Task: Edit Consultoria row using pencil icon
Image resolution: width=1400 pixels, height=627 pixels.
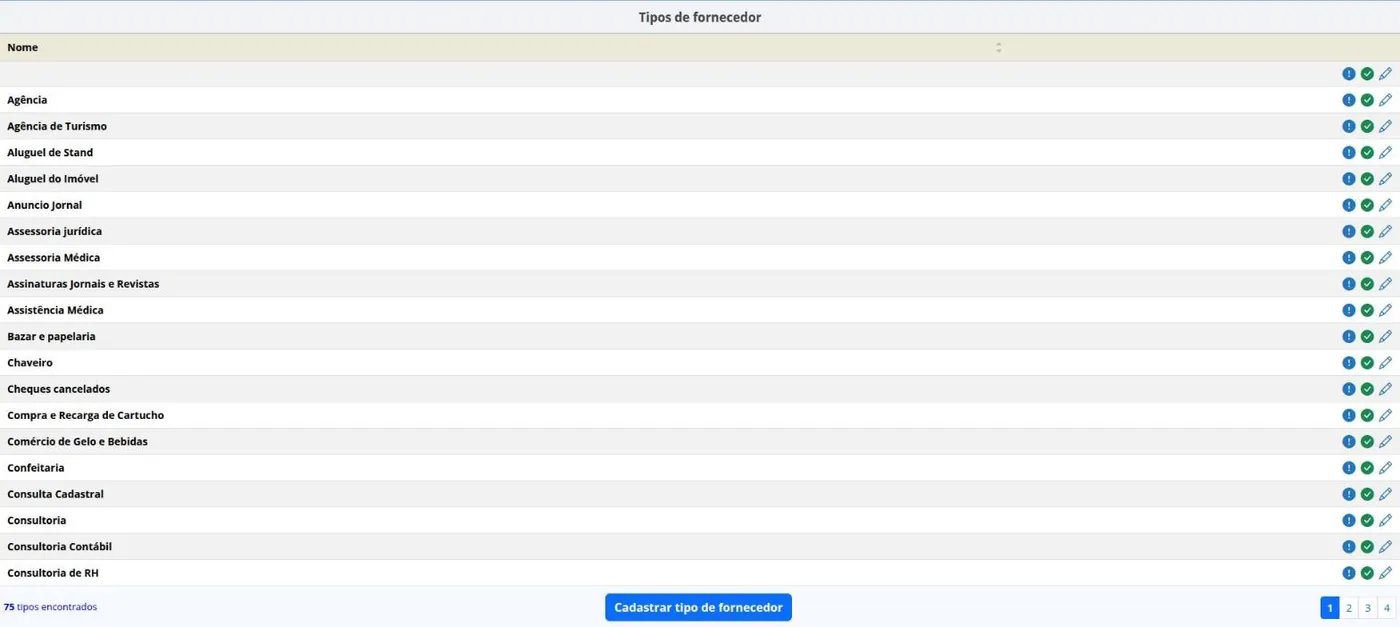Action: (x=1385, y=520)
